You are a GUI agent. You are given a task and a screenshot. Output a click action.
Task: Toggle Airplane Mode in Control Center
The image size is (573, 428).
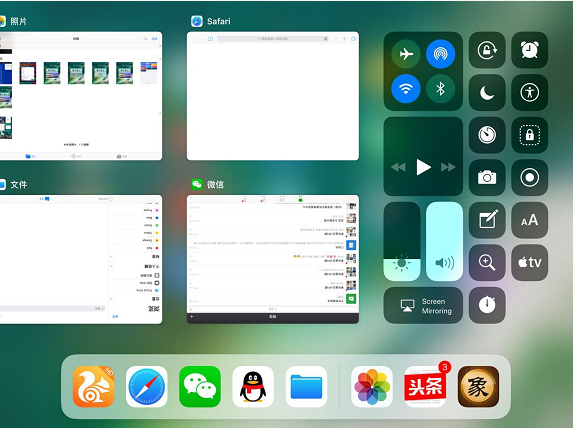[406, 54]
